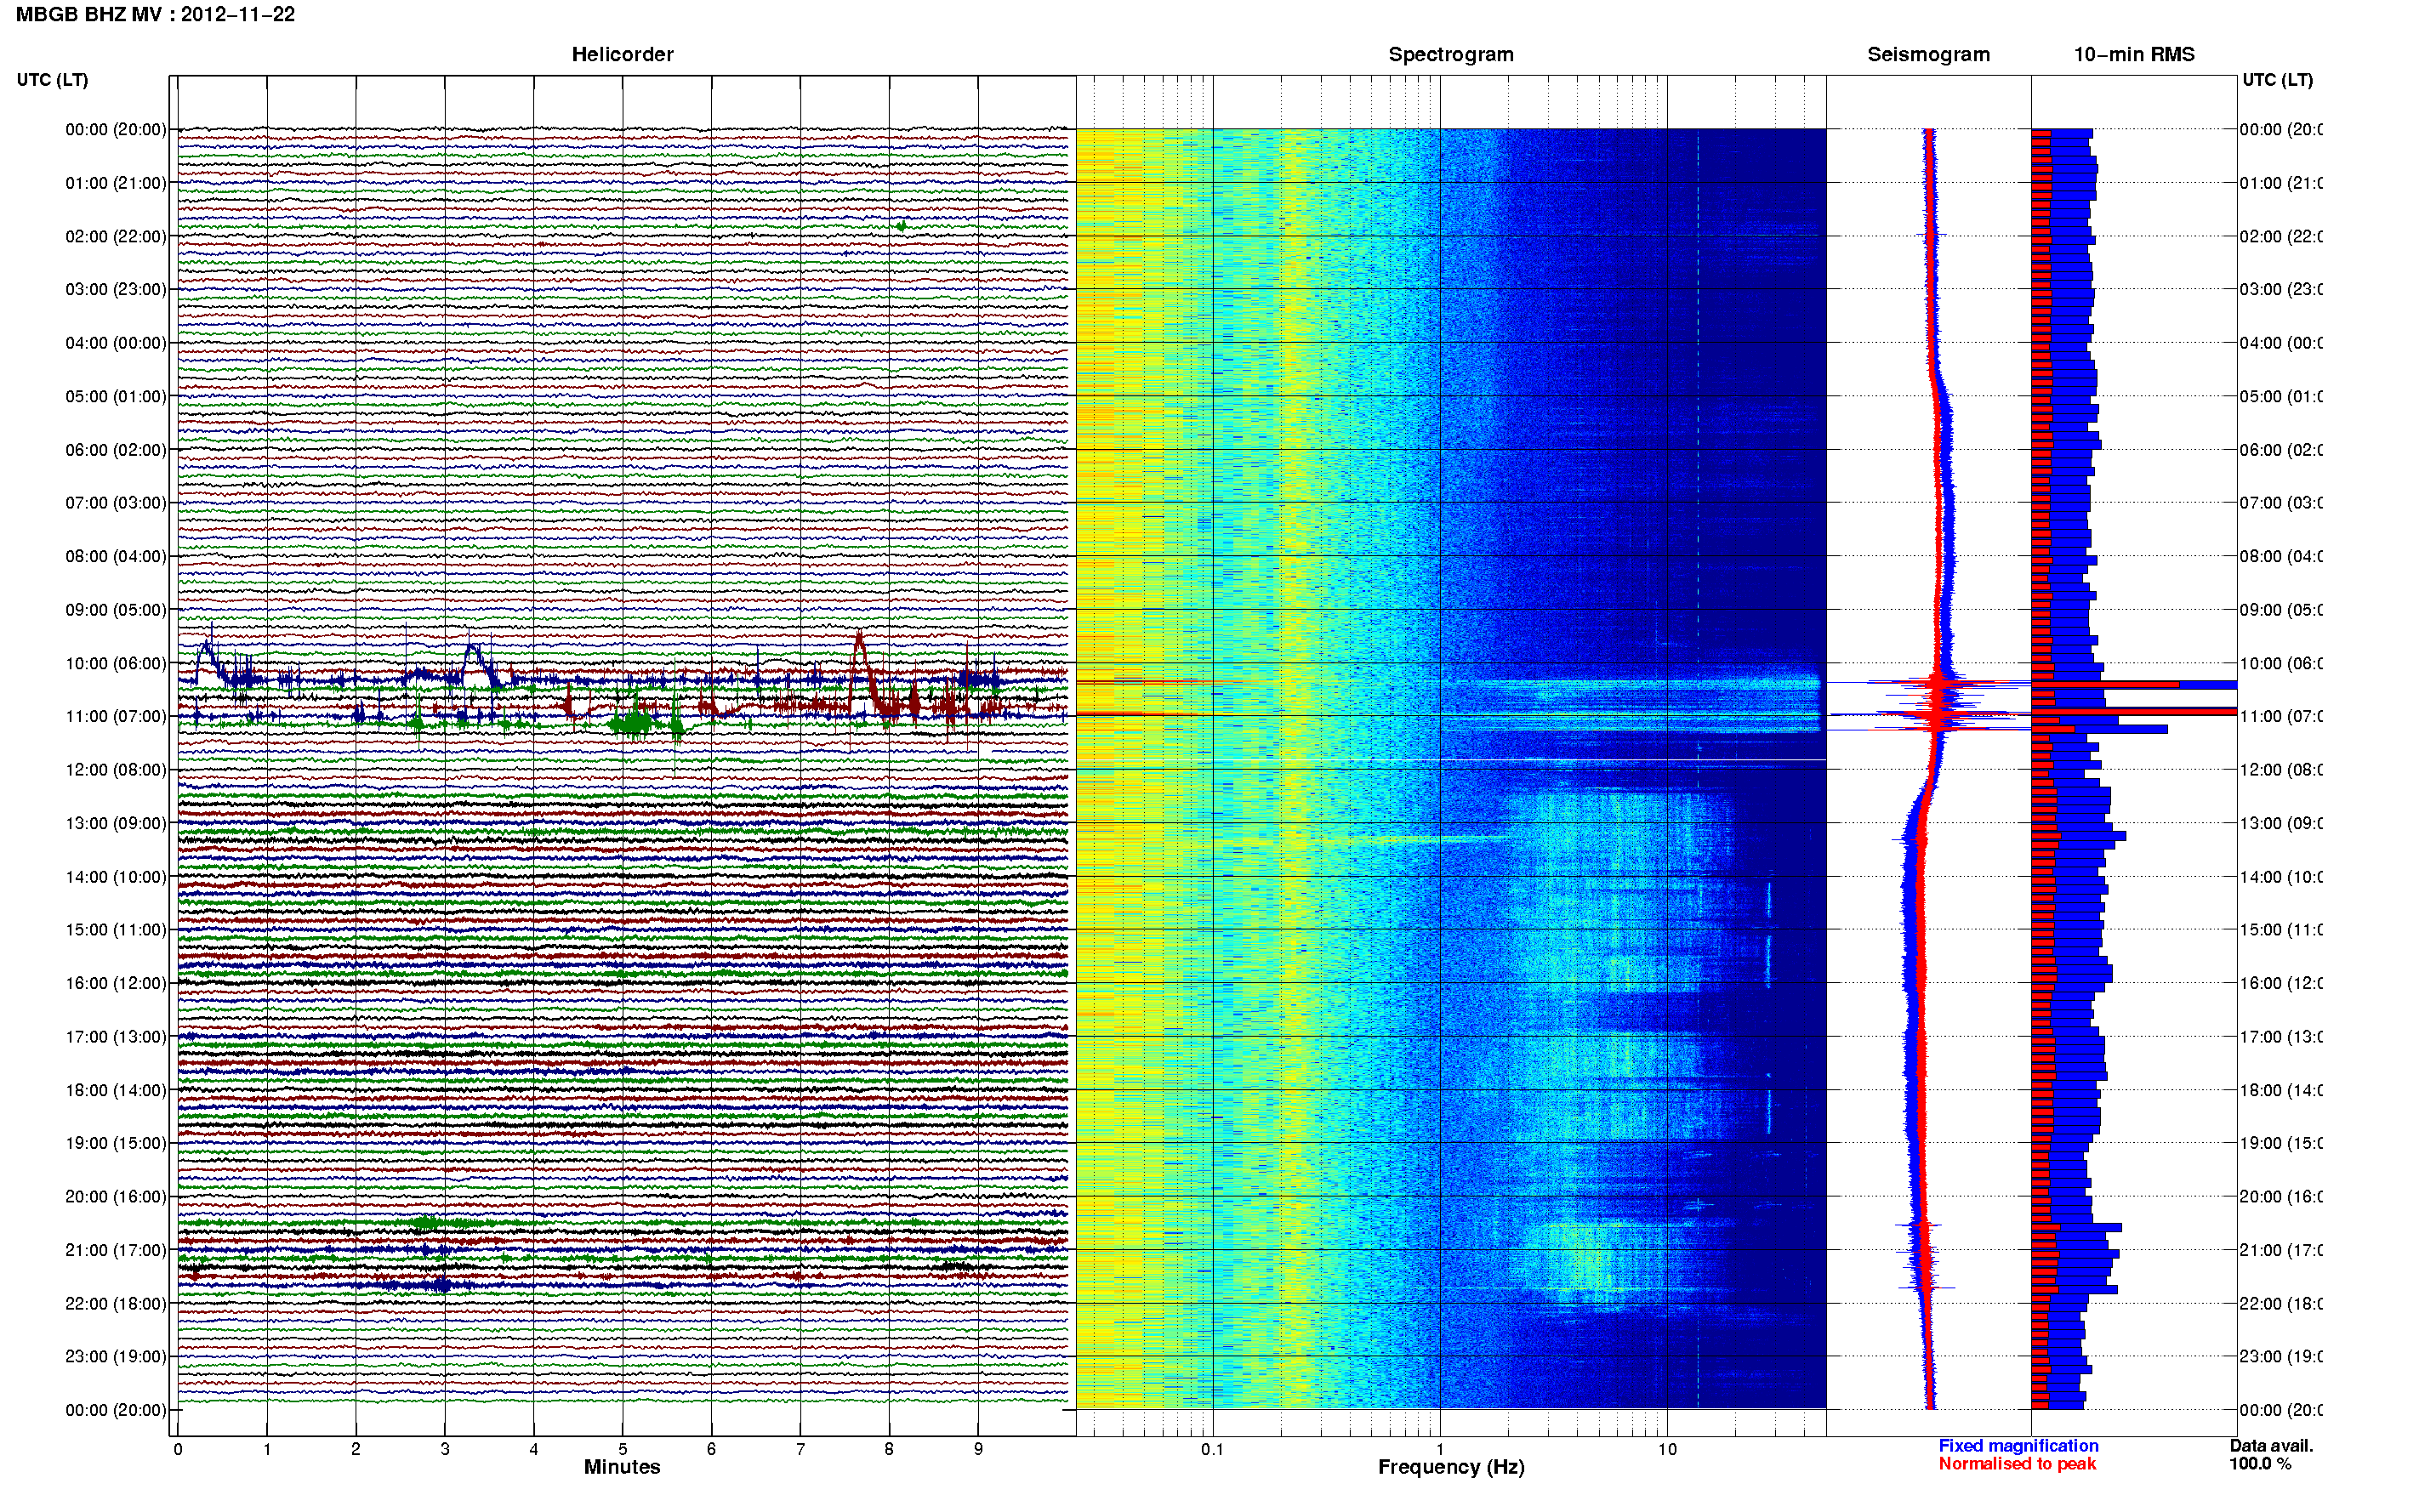
Task: Click the right UTC (LT) axis label
Action: (x=2277, y=80)
